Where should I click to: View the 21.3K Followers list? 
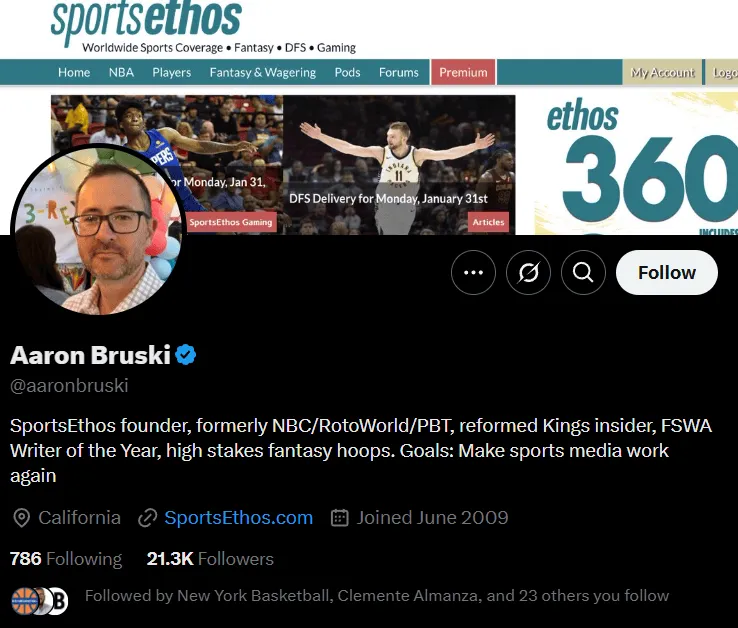point(210,559)
